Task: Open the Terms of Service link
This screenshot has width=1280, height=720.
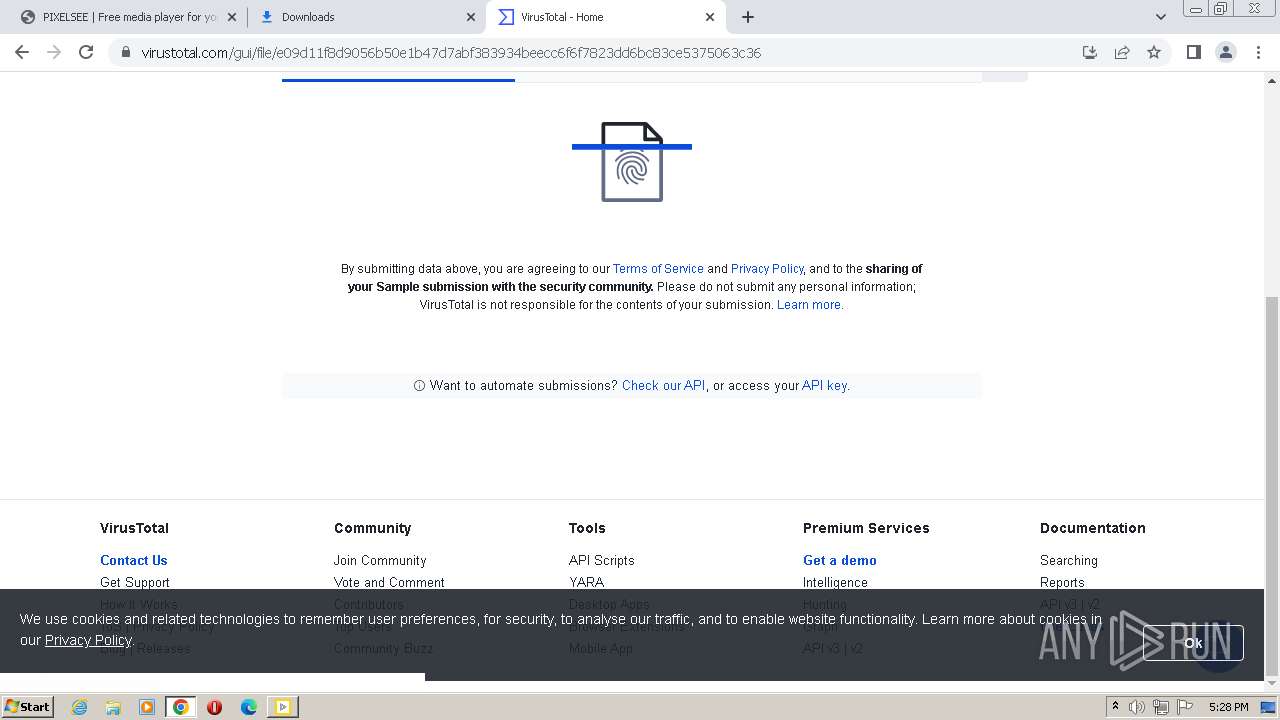Action: (x=658, y=269)
